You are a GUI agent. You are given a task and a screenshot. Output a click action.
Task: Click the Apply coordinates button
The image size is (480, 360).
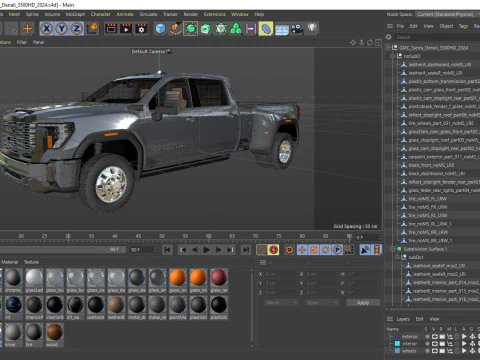tap(363, 303)
